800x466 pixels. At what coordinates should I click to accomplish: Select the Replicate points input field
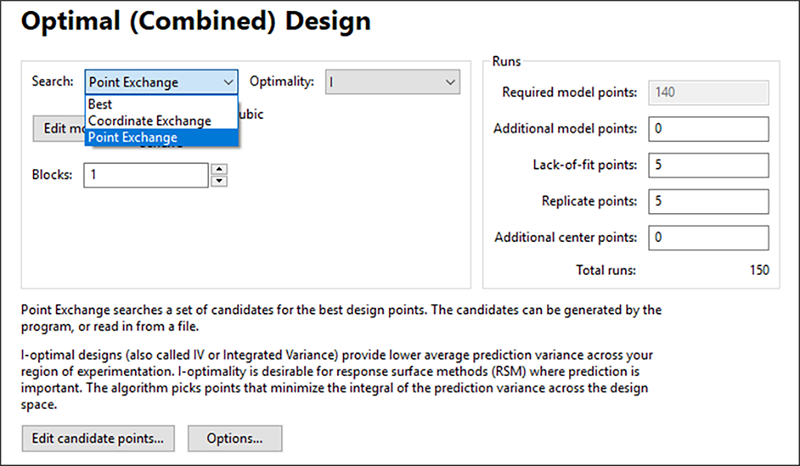(707, 201)
